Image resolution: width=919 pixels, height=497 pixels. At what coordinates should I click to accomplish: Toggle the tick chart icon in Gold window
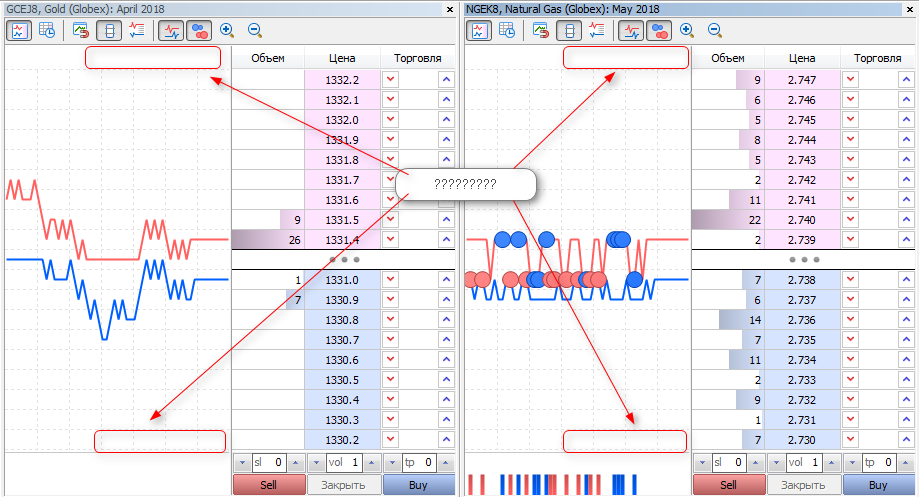tap(19, 30)
